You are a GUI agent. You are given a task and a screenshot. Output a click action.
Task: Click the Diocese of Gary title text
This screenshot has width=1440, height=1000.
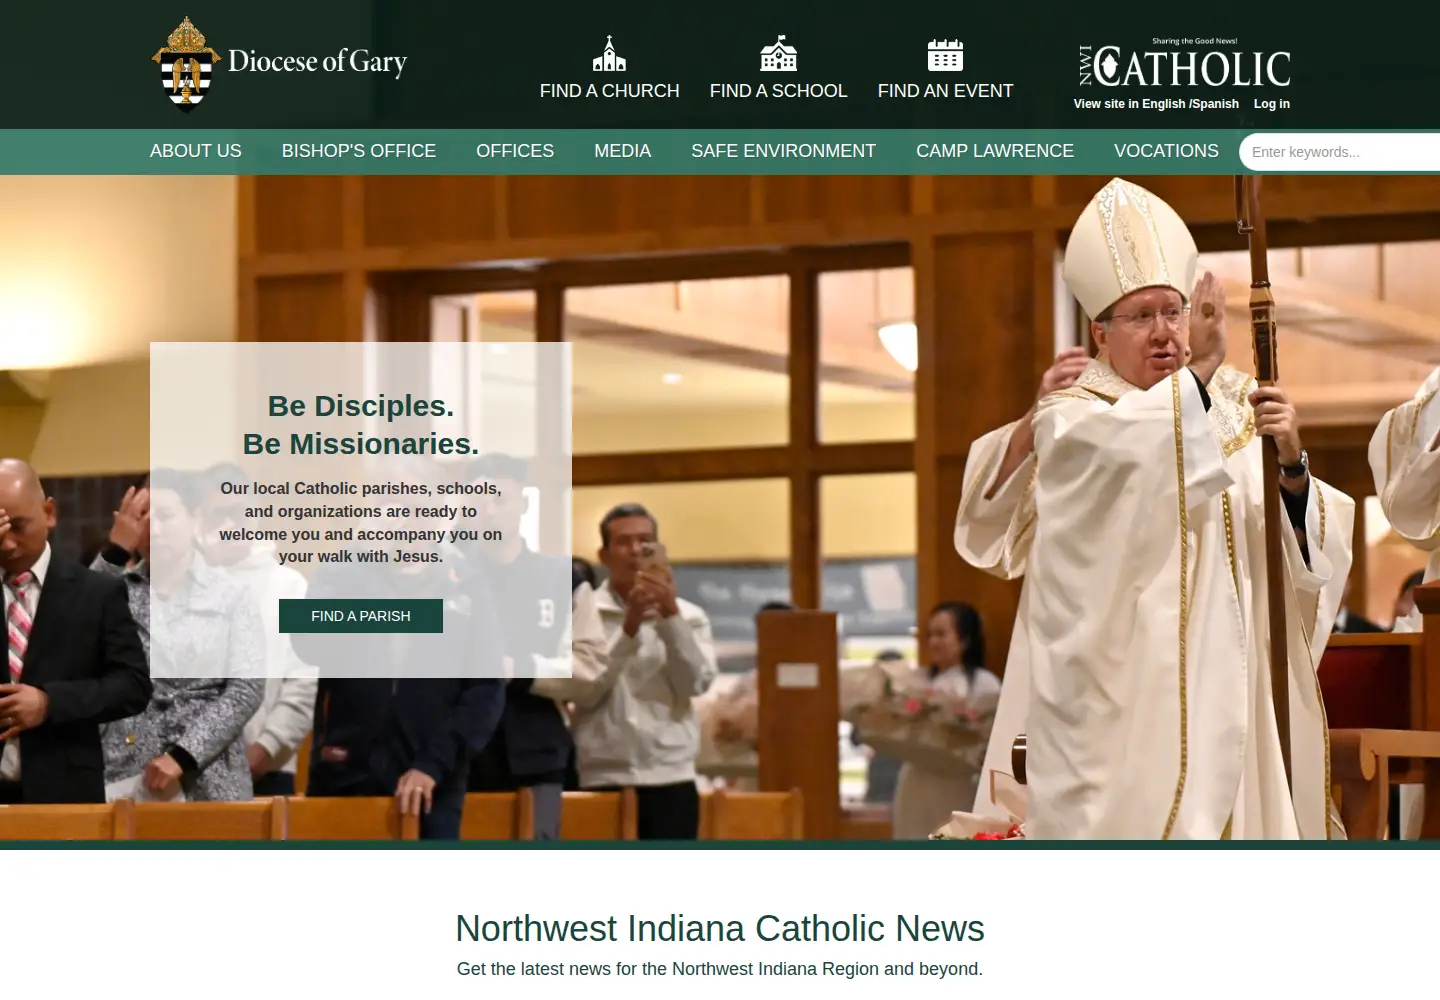(317, 62)
